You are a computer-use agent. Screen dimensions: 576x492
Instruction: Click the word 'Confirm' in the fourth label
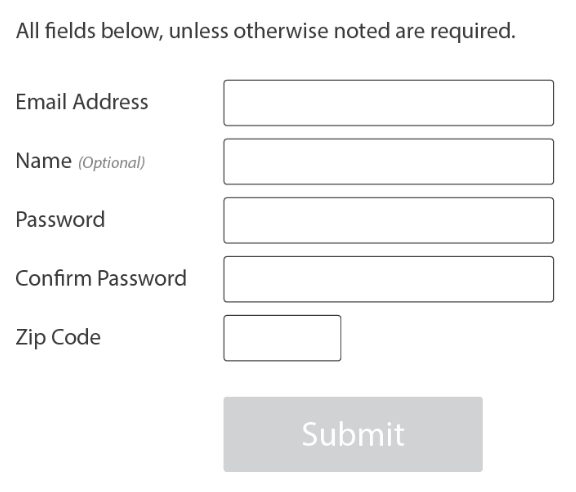[x=53, y=278]
